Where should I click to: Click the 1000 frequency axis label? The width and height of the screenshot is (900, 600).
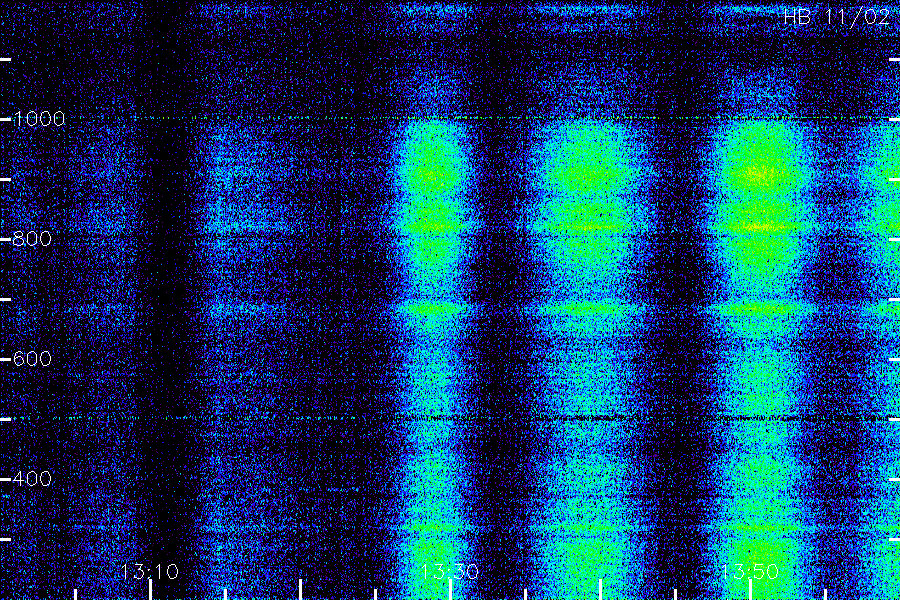pos(38,119)
